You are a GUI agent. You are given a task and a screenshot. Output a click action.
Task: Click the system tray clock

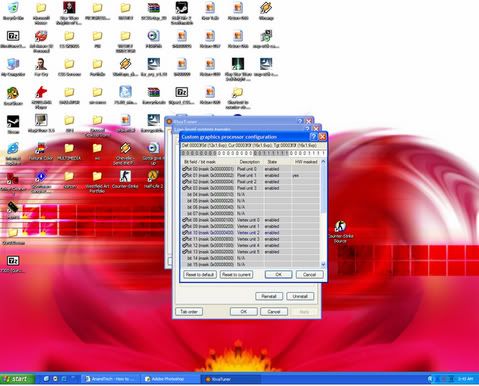465,379
